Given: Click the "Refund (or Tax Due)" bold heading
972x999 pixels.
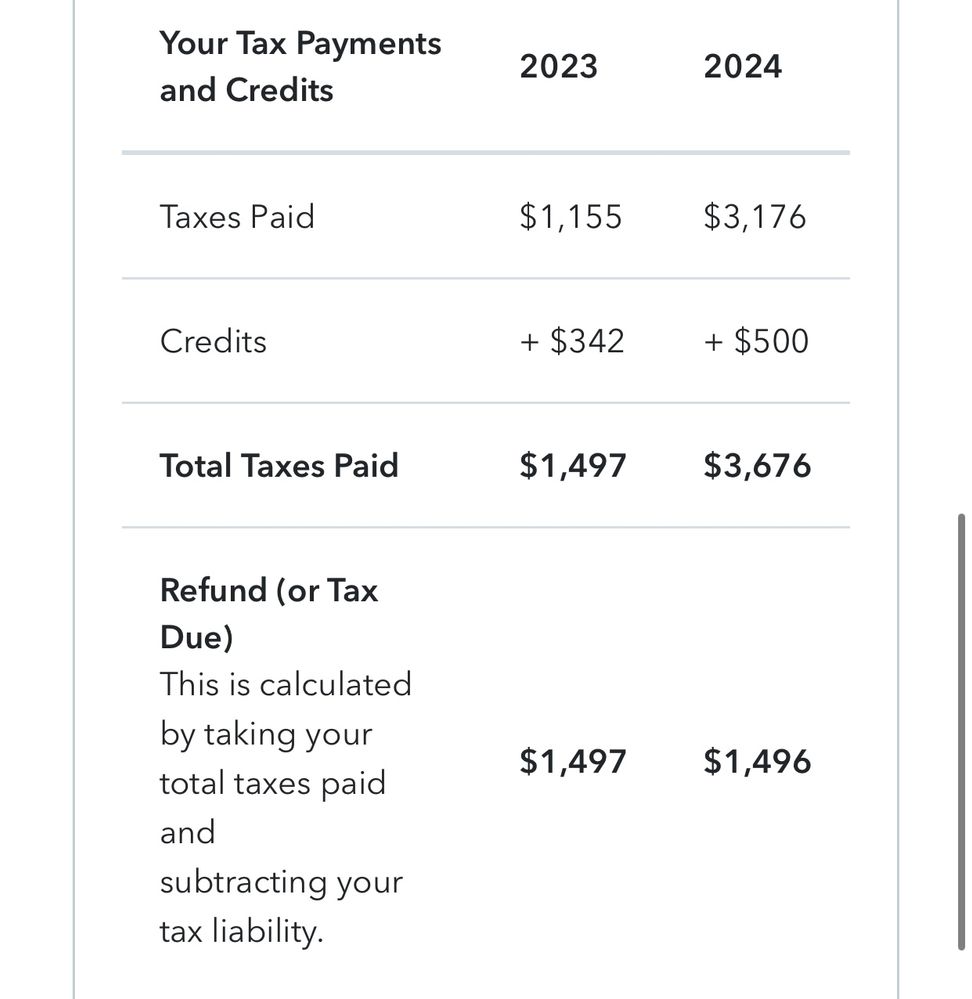Looking at the screenshot, I should click(x=268, y=613).
